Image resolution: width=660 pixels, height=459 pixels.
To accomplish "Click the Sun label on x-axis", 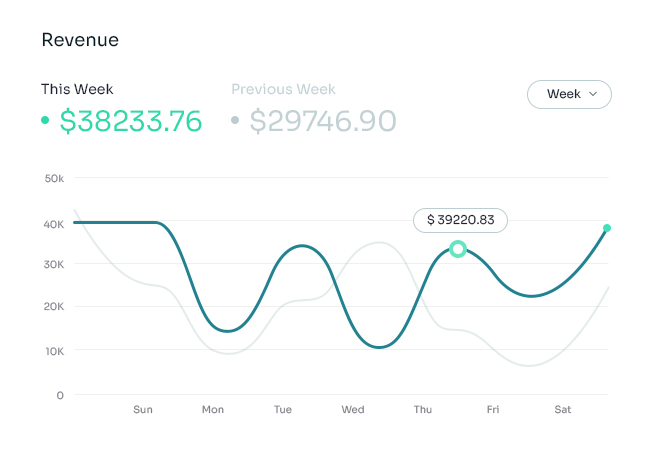I will pyautogui.click(x=143, y=409).
